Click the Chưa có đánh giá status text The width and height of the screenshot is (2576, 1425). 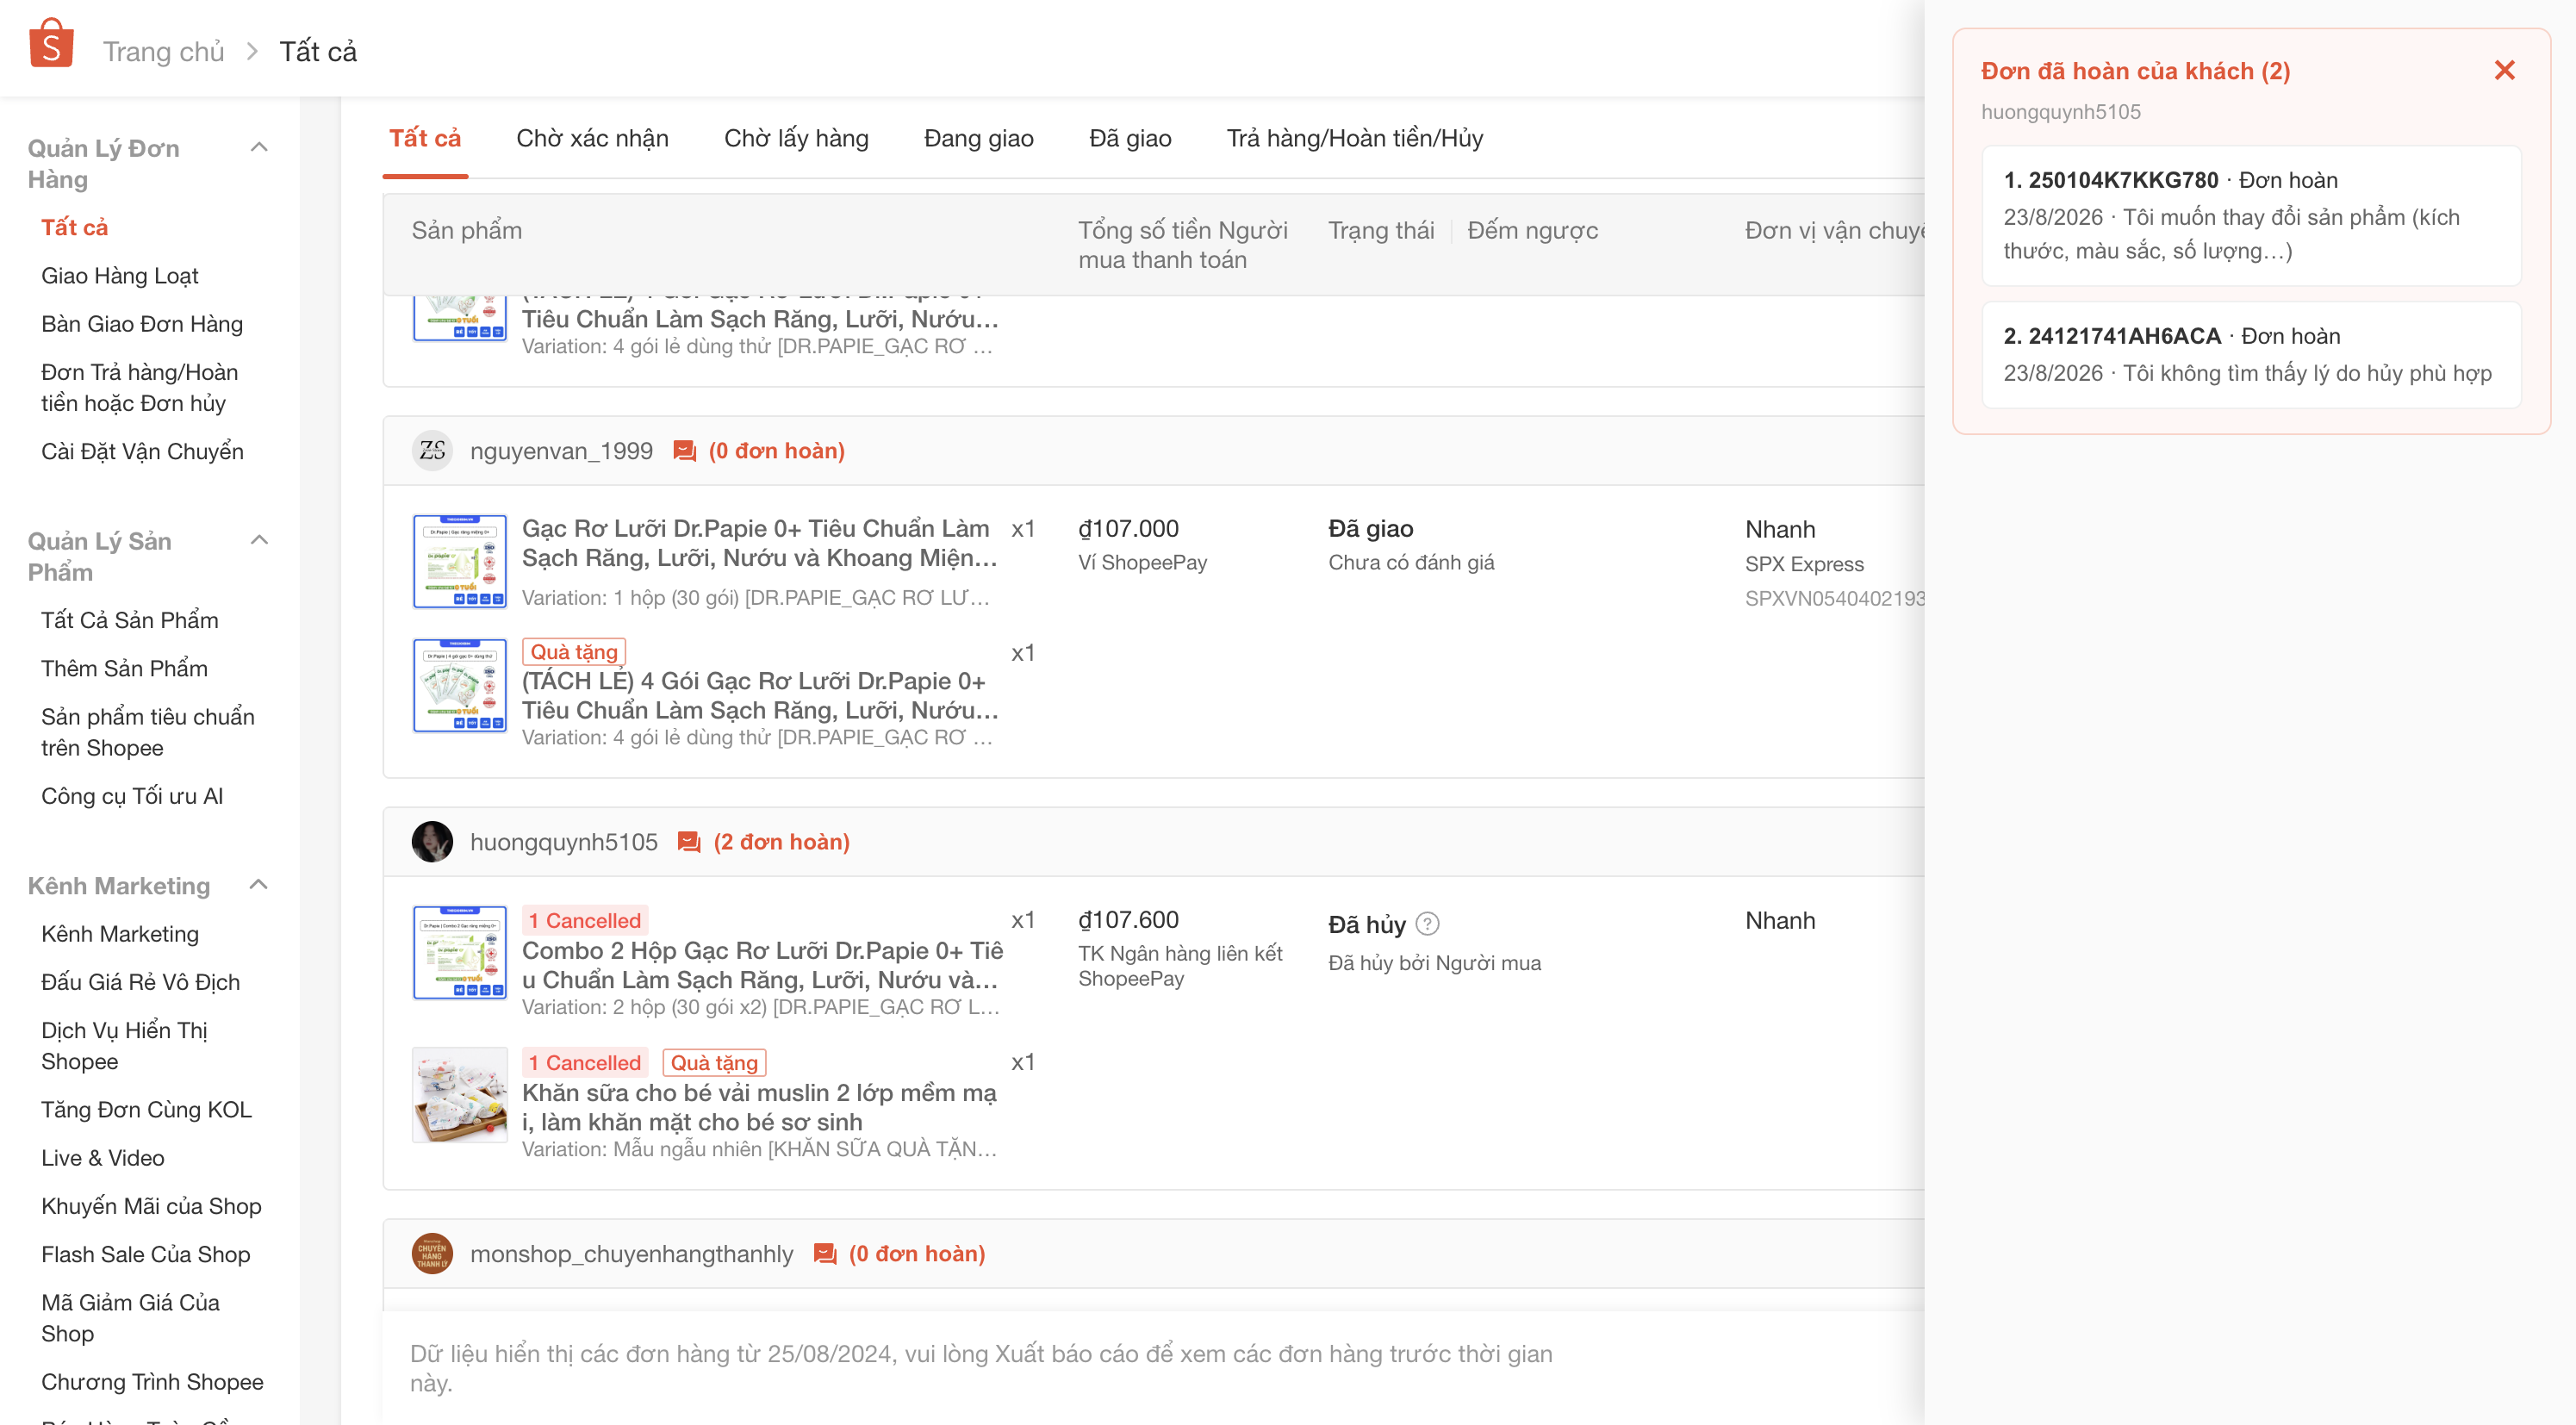1411,562
